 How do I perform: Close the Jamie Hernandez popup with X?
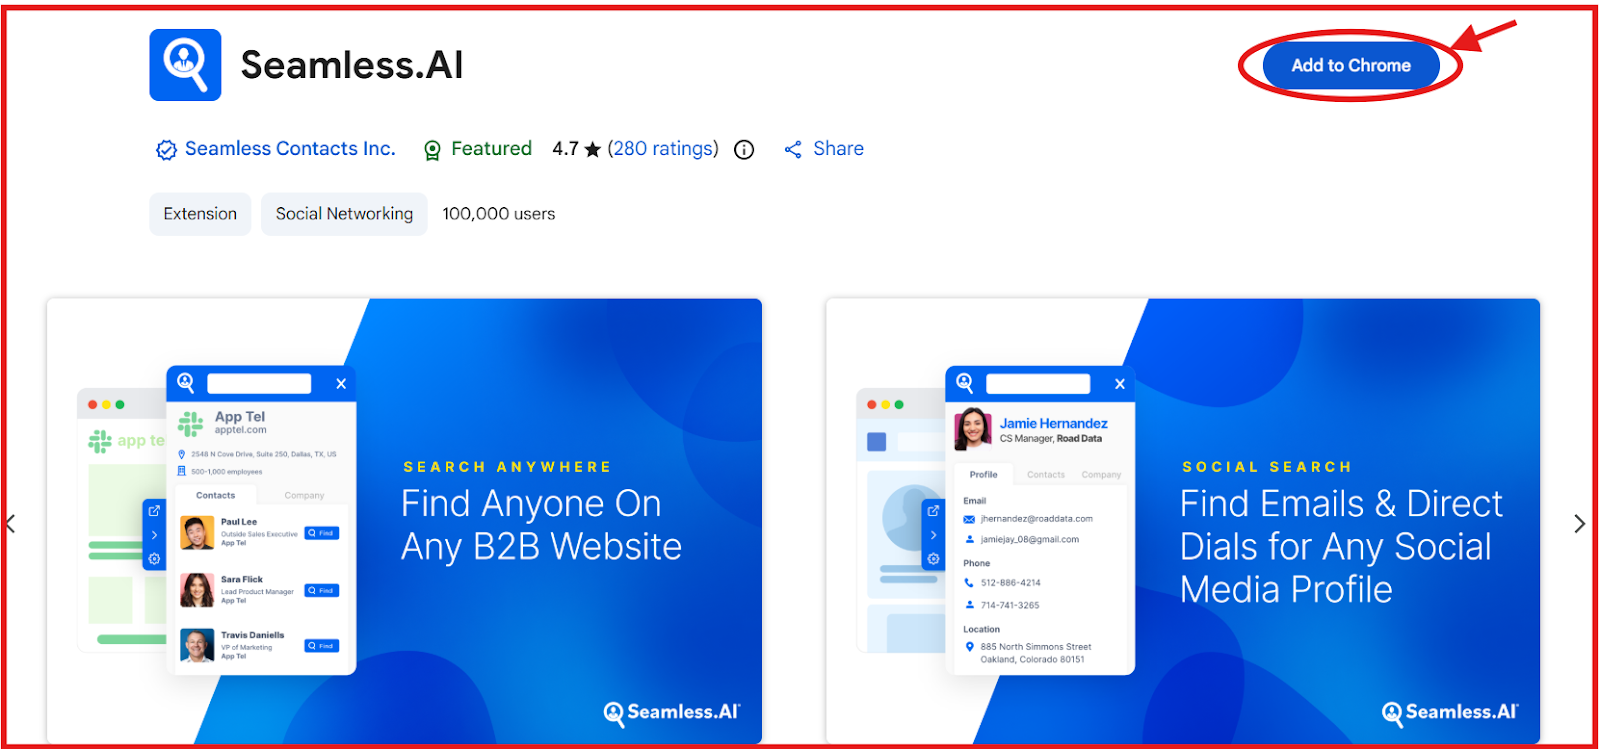coord(1120,384)
